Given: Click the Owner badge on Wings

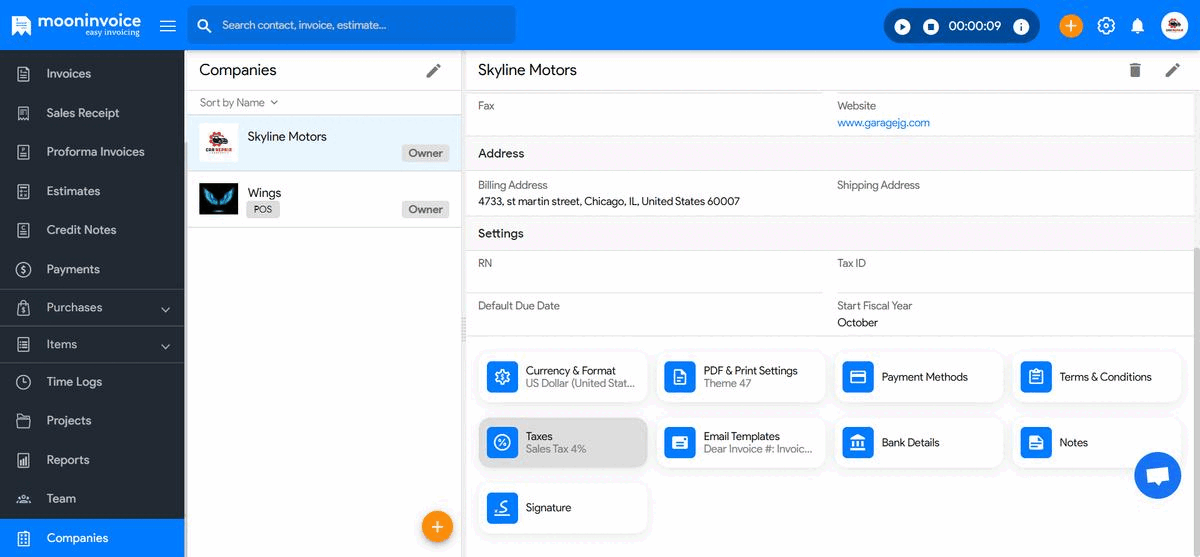Looking at the screenshot, I should tap(426, 209).
